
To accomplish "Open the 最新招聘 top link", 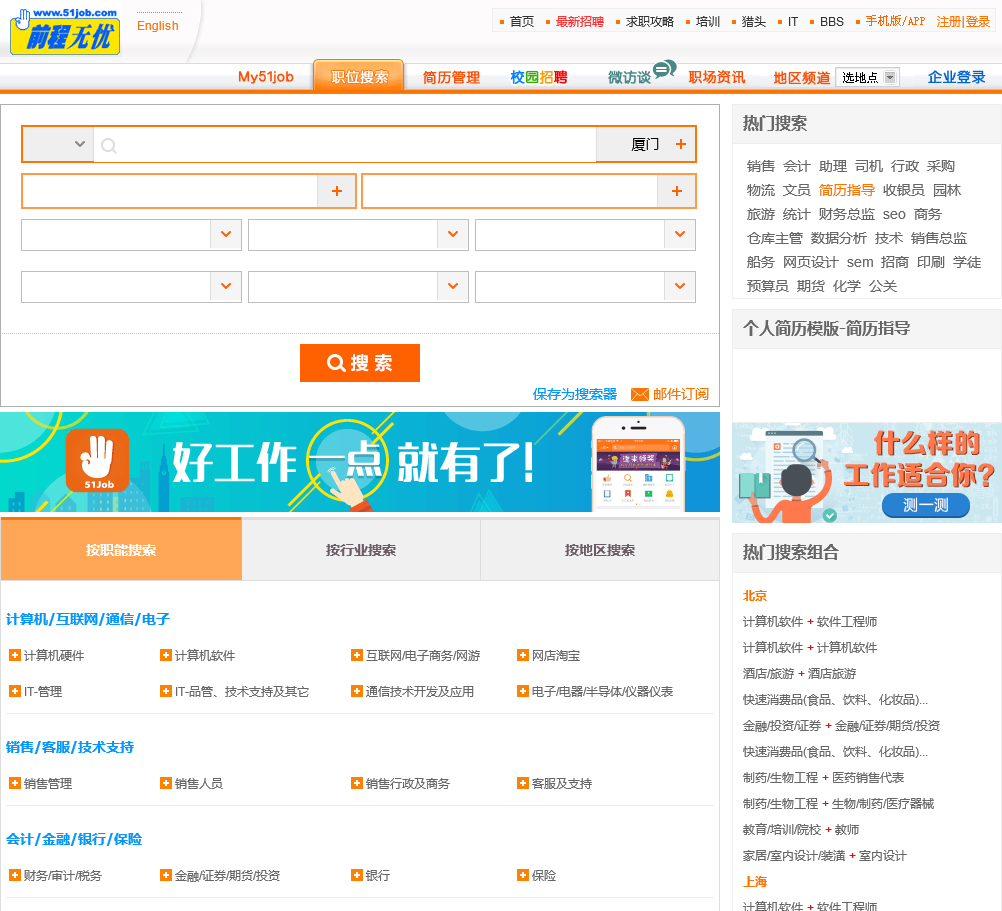I will [580, 22].
